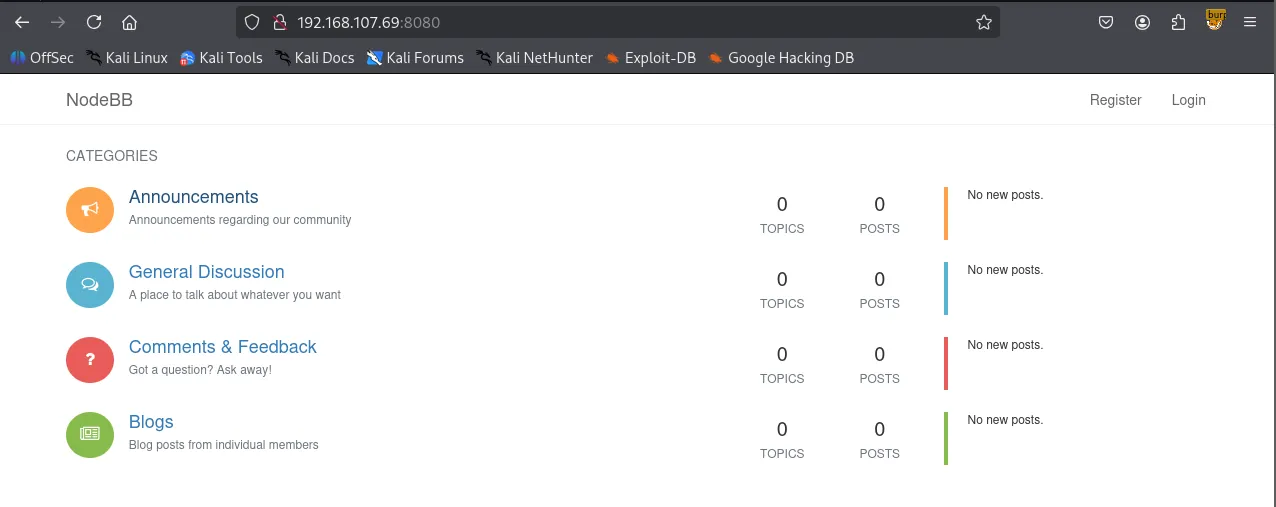Open the Announcements category link
This screenshot has height=507, width=1276.
(x=193, y=197)
